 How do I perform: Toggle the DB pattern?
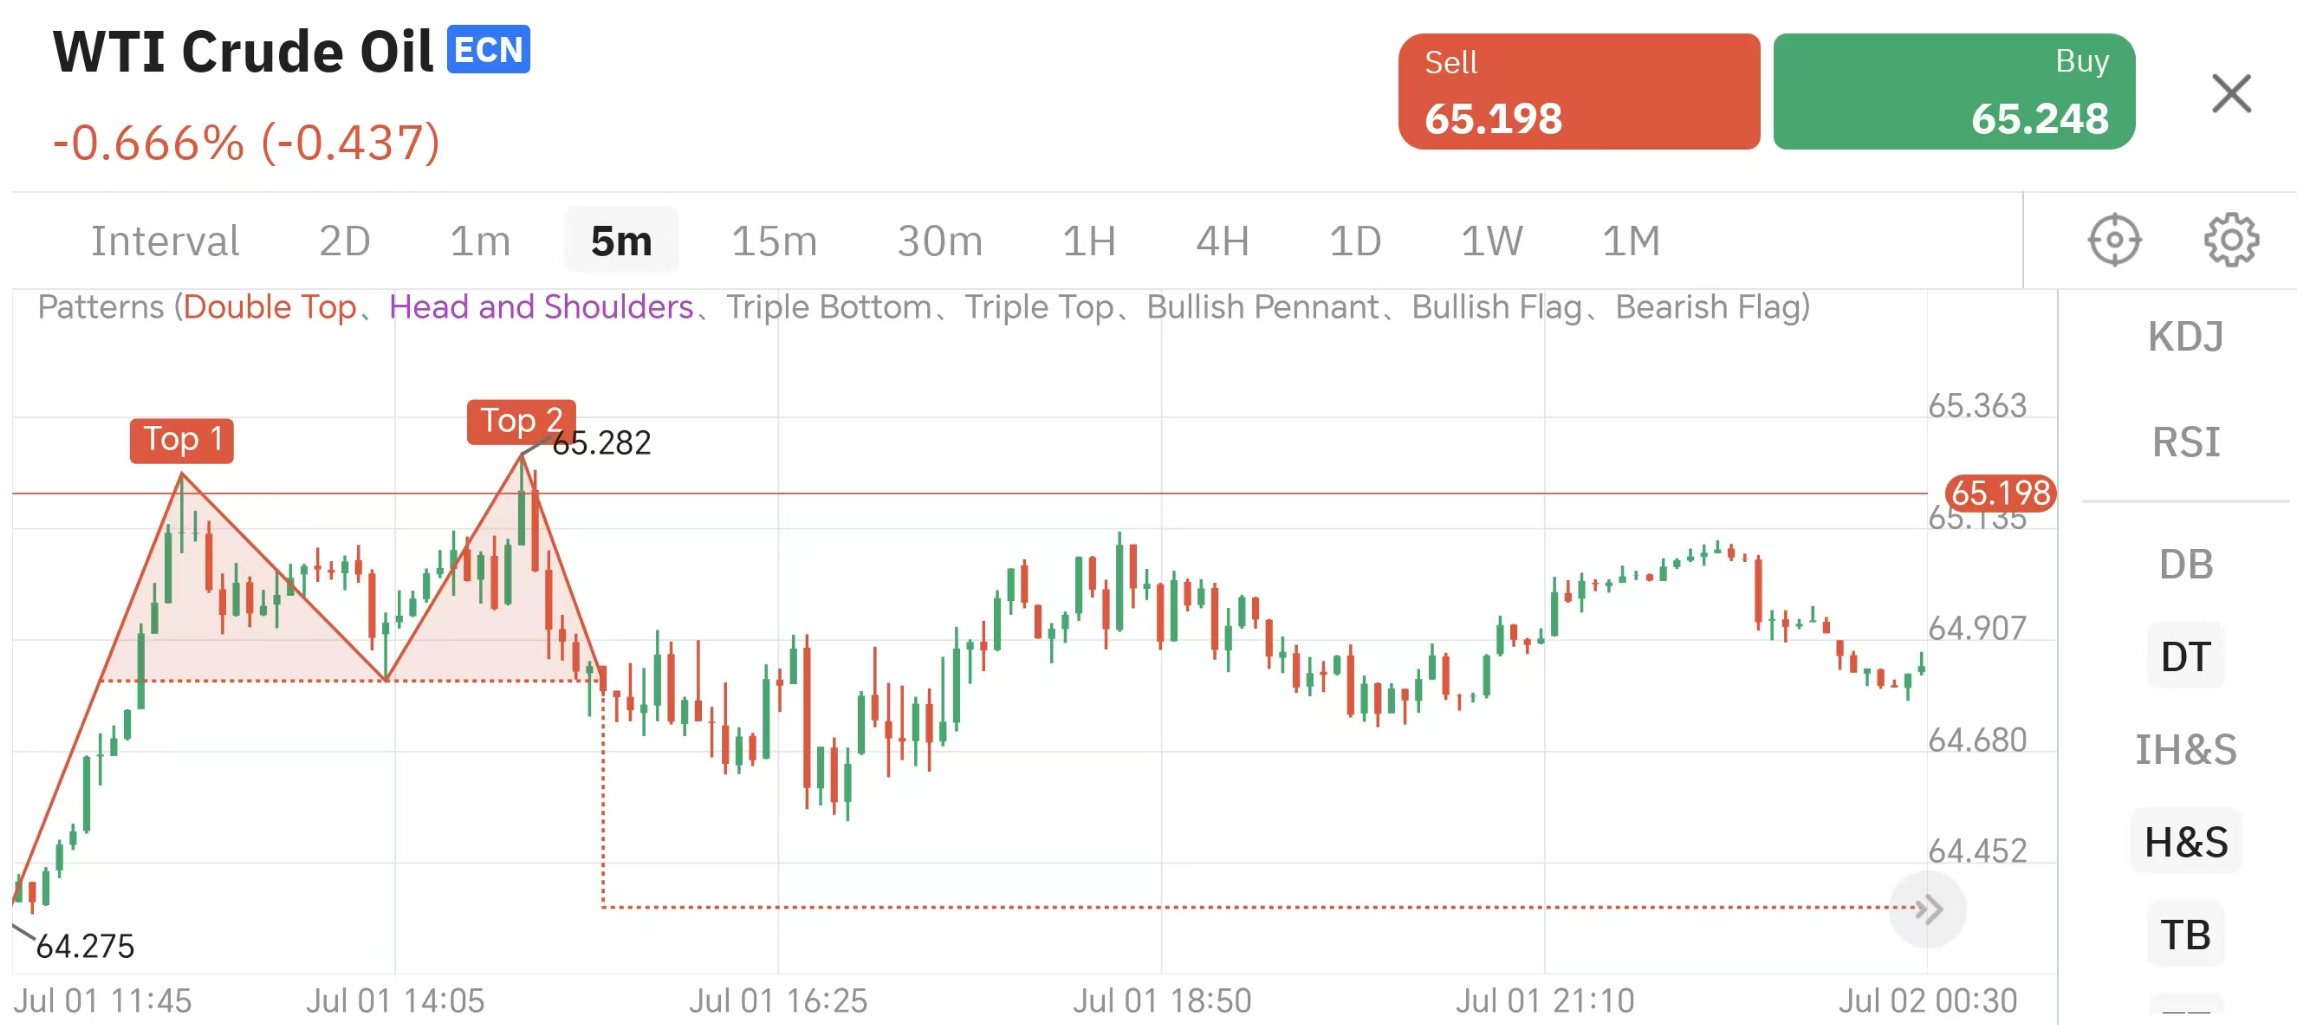tap(2185, 565)
